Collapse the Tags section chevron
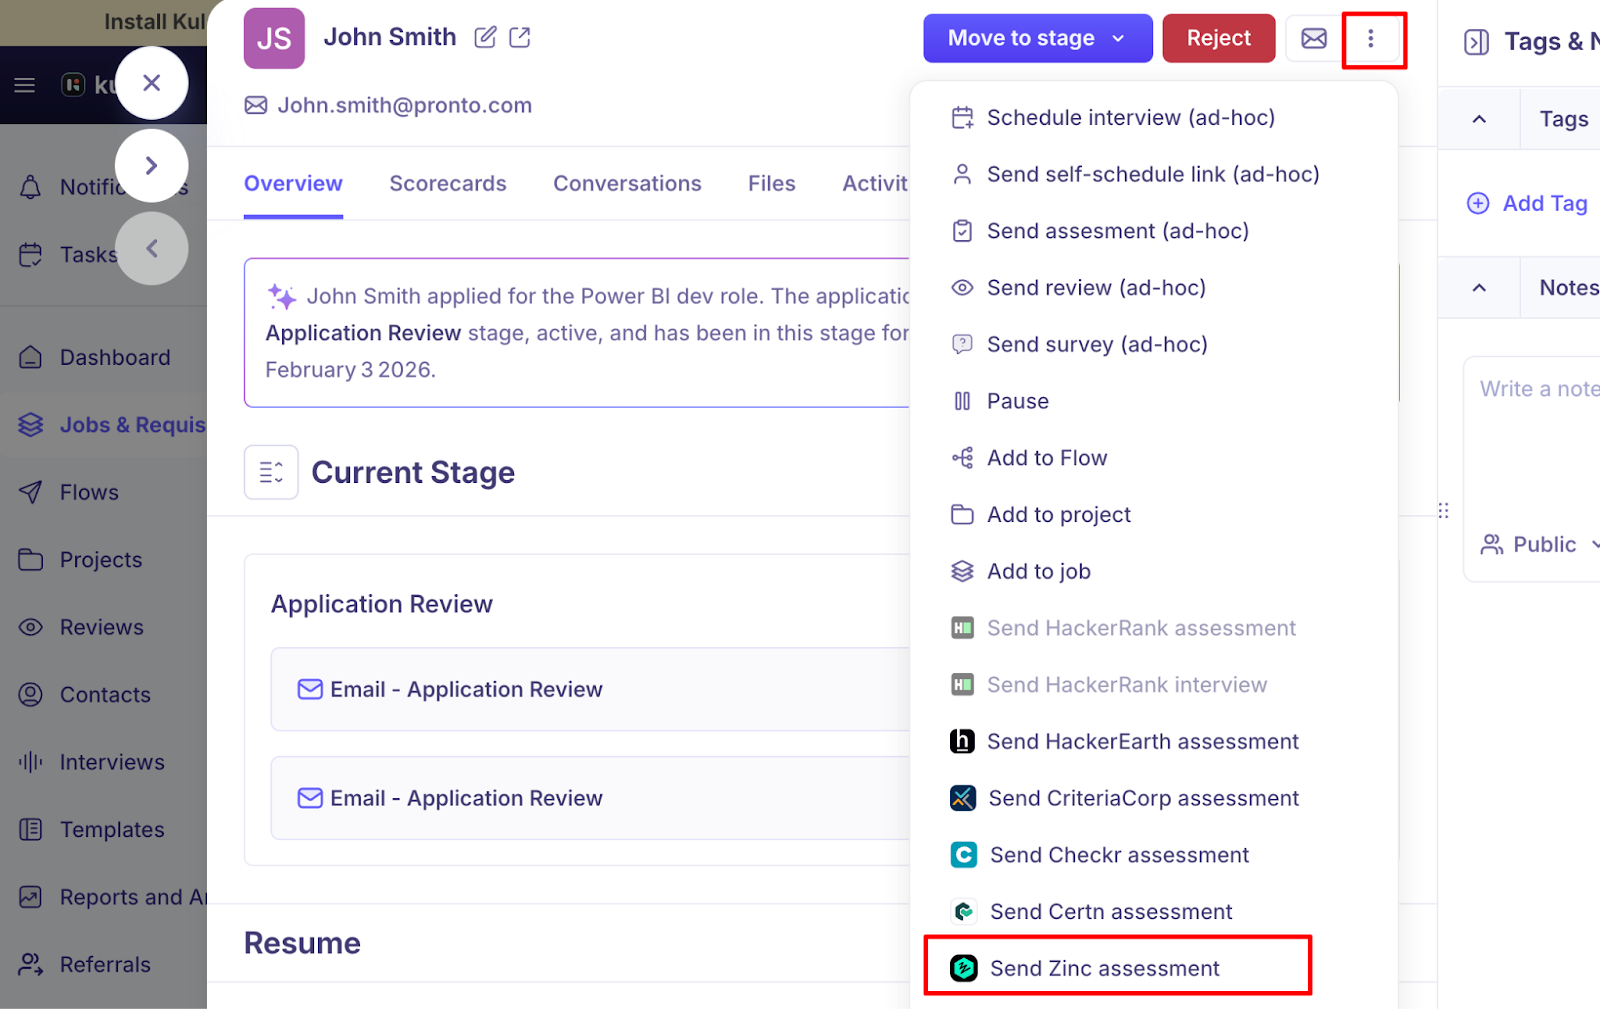This screenshot has width=1600, height=1009. pos(1479,119)
